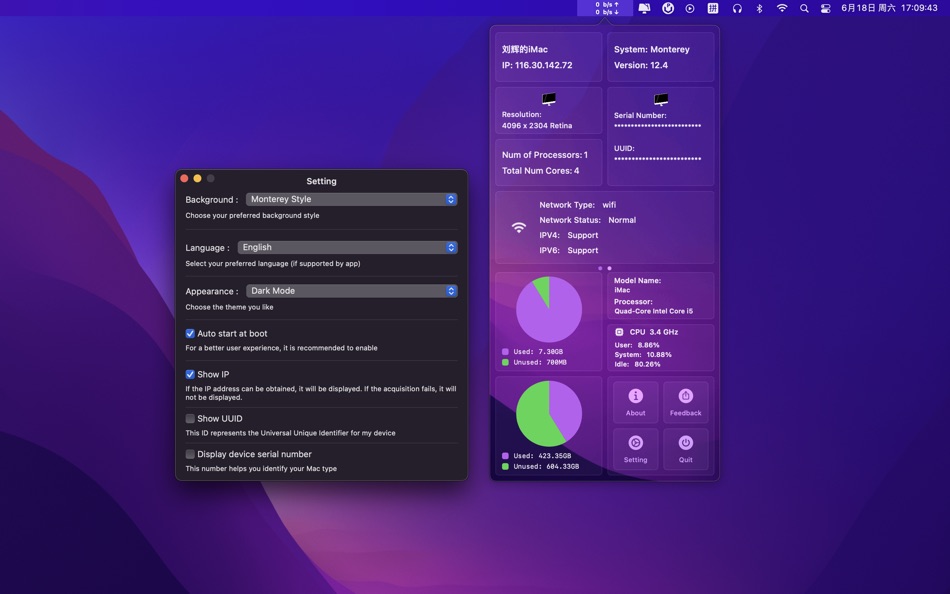
Task: Click the IPV4: Support row
Action: coord(568,235)
